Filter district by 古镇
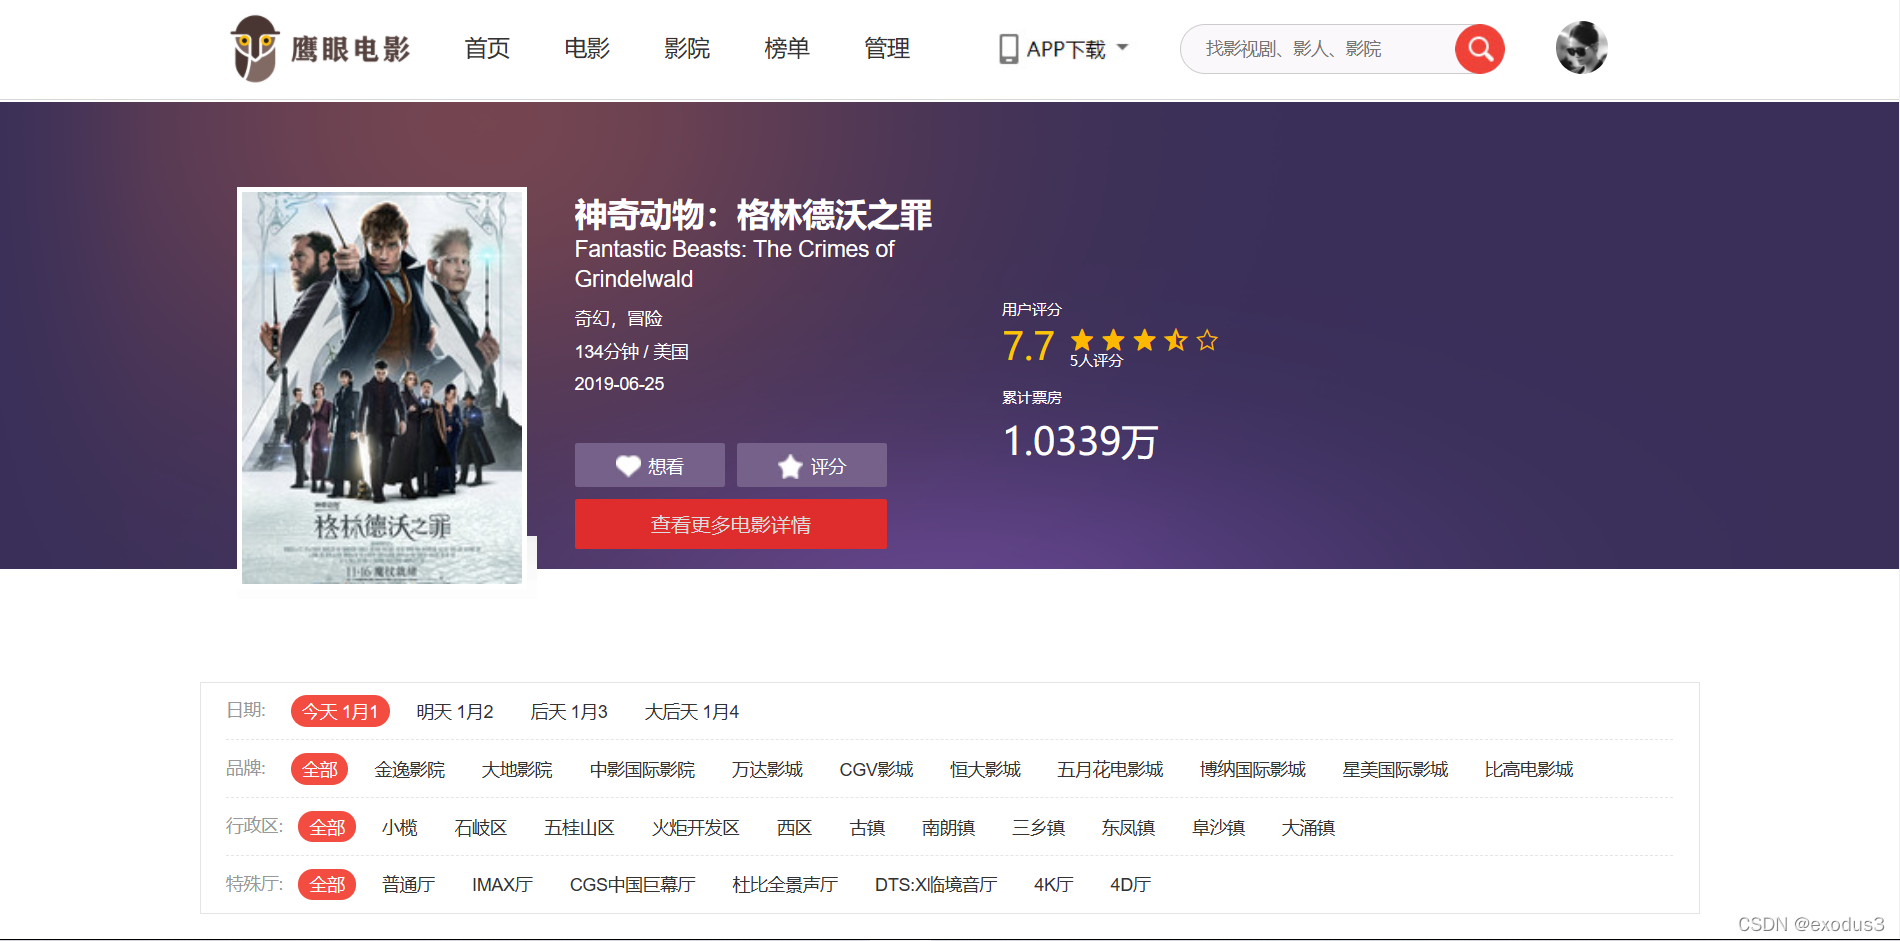1900x941 pixels. (x=867, y=827)
